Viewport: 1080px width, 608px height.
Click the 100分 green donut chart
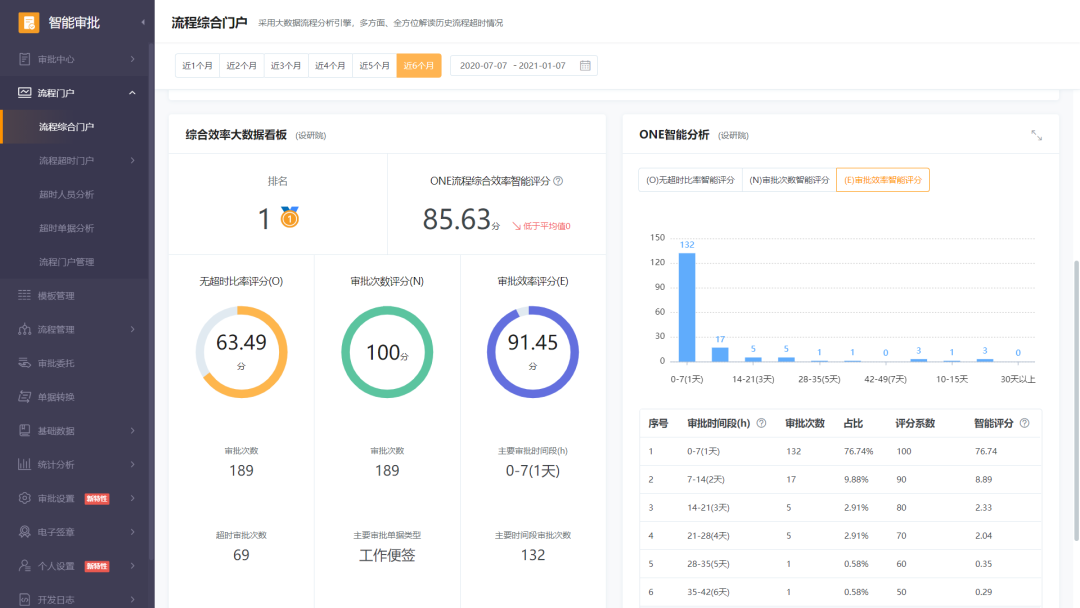[387, 352]
